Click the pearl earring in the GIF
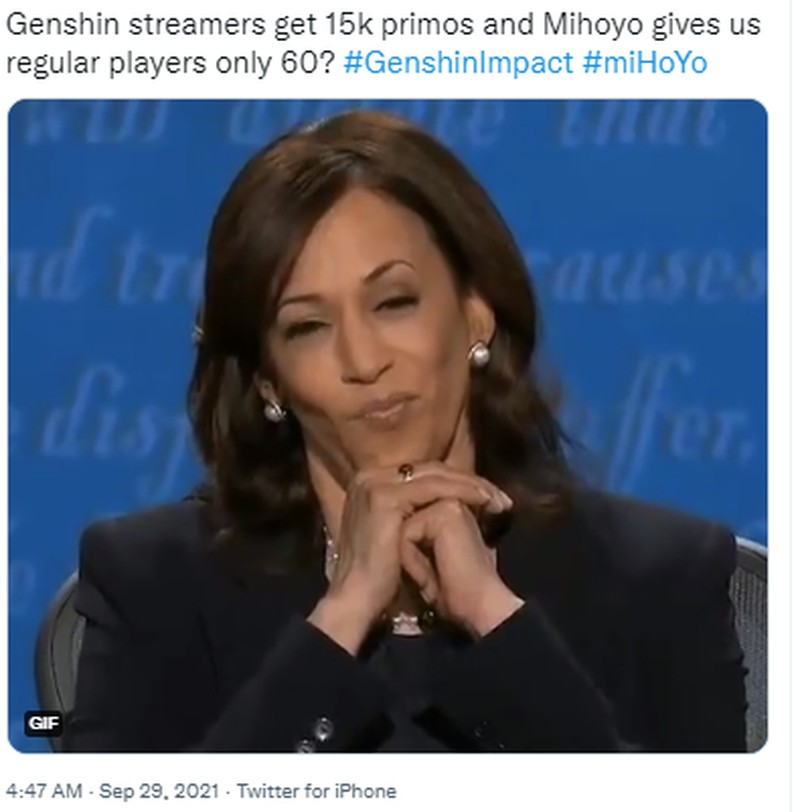 tap(478, 354)
